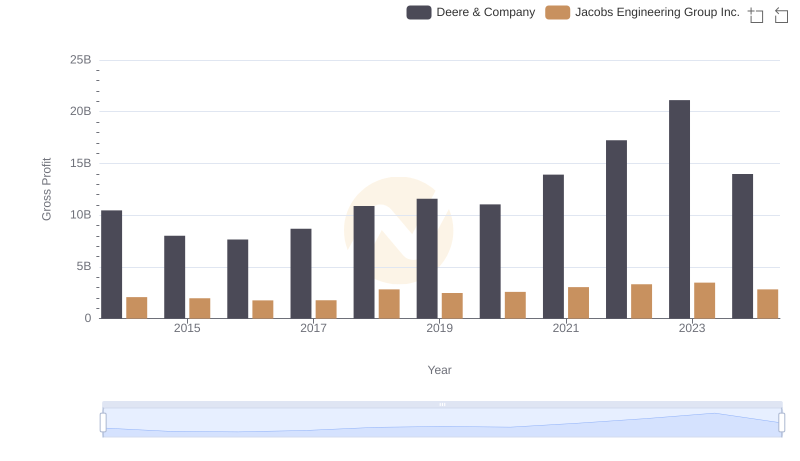Click the 15B y-axis label
This screenshot has height=461, width=800.
tap(81, 163)
